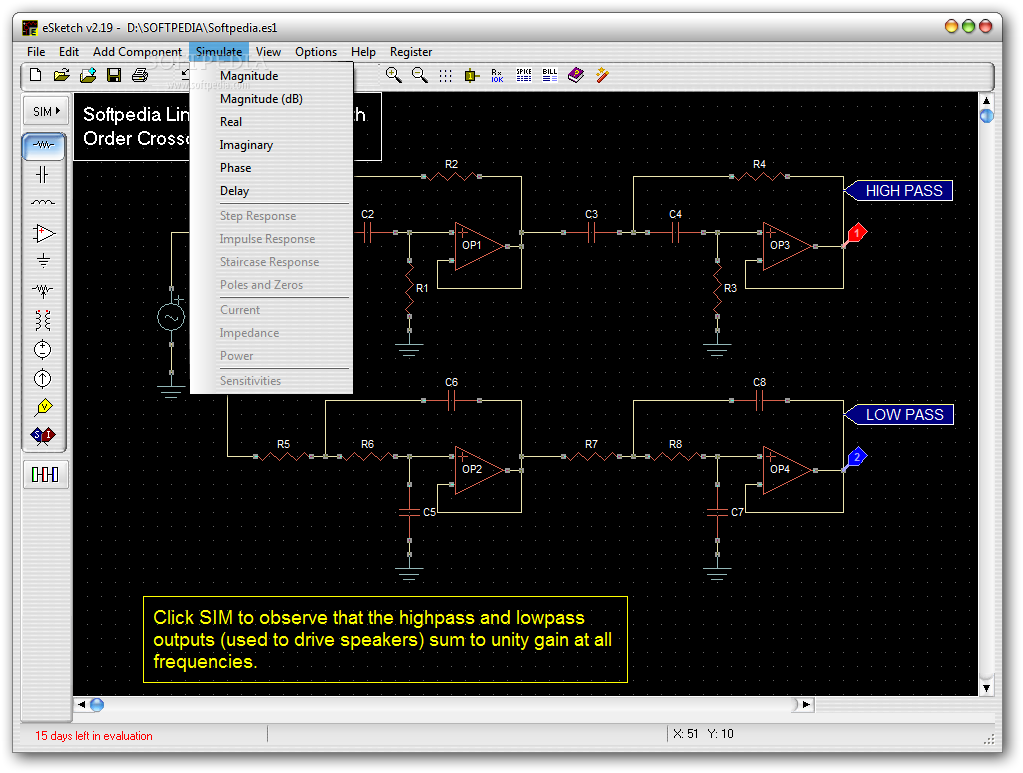
Task: Click the red output probe 1
Action: [x=857, y=232]
